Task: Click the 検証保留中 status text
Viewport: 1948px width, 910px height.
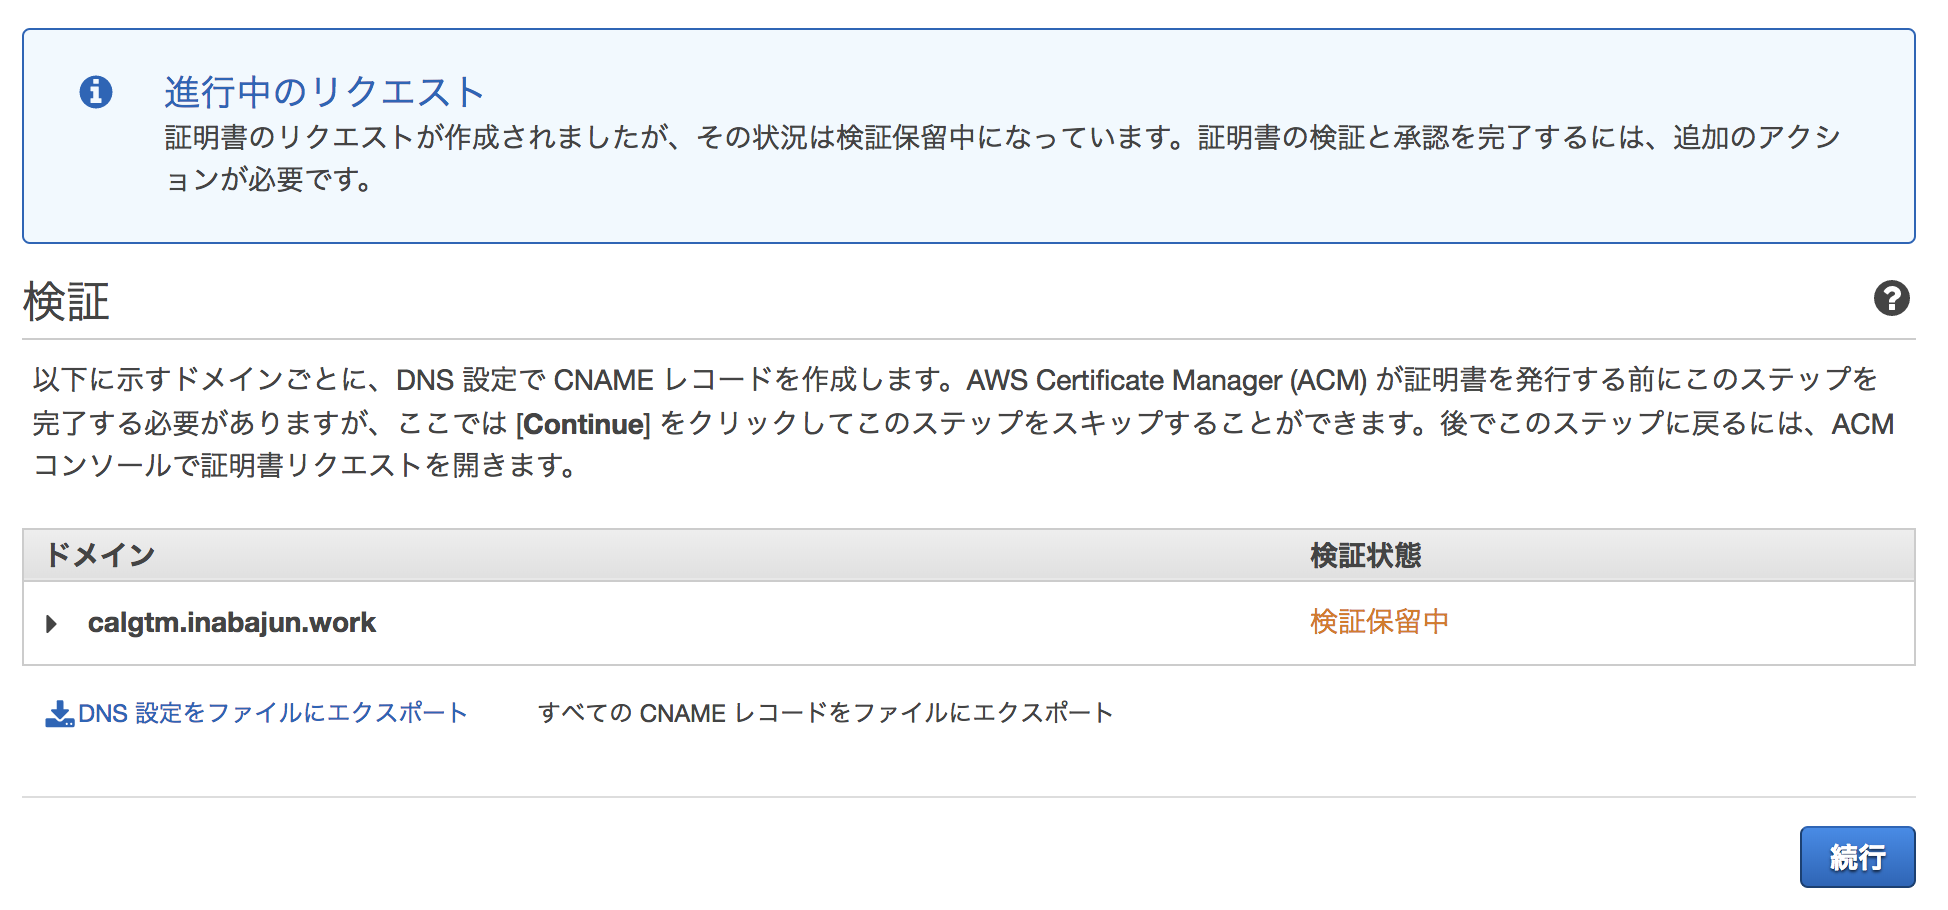Action: 1379,622
